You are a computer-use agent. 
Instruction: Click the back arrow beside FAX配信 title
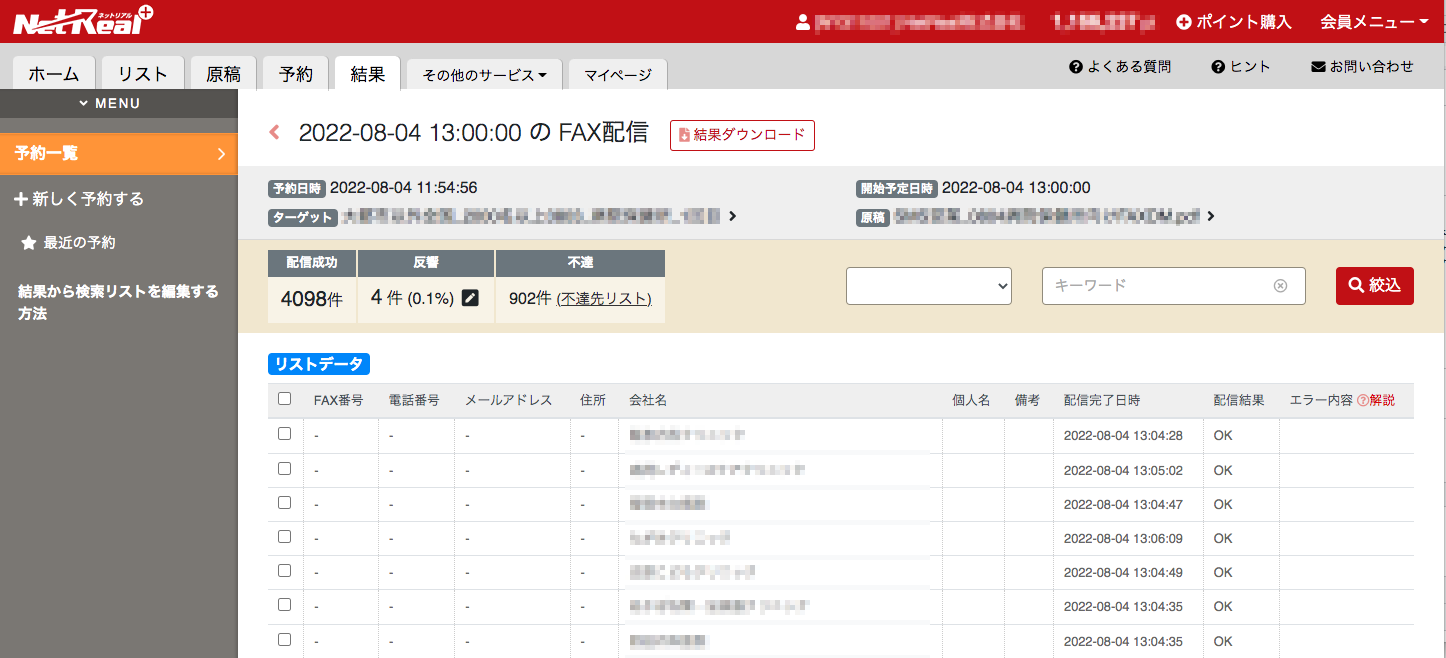coord(275,132)
